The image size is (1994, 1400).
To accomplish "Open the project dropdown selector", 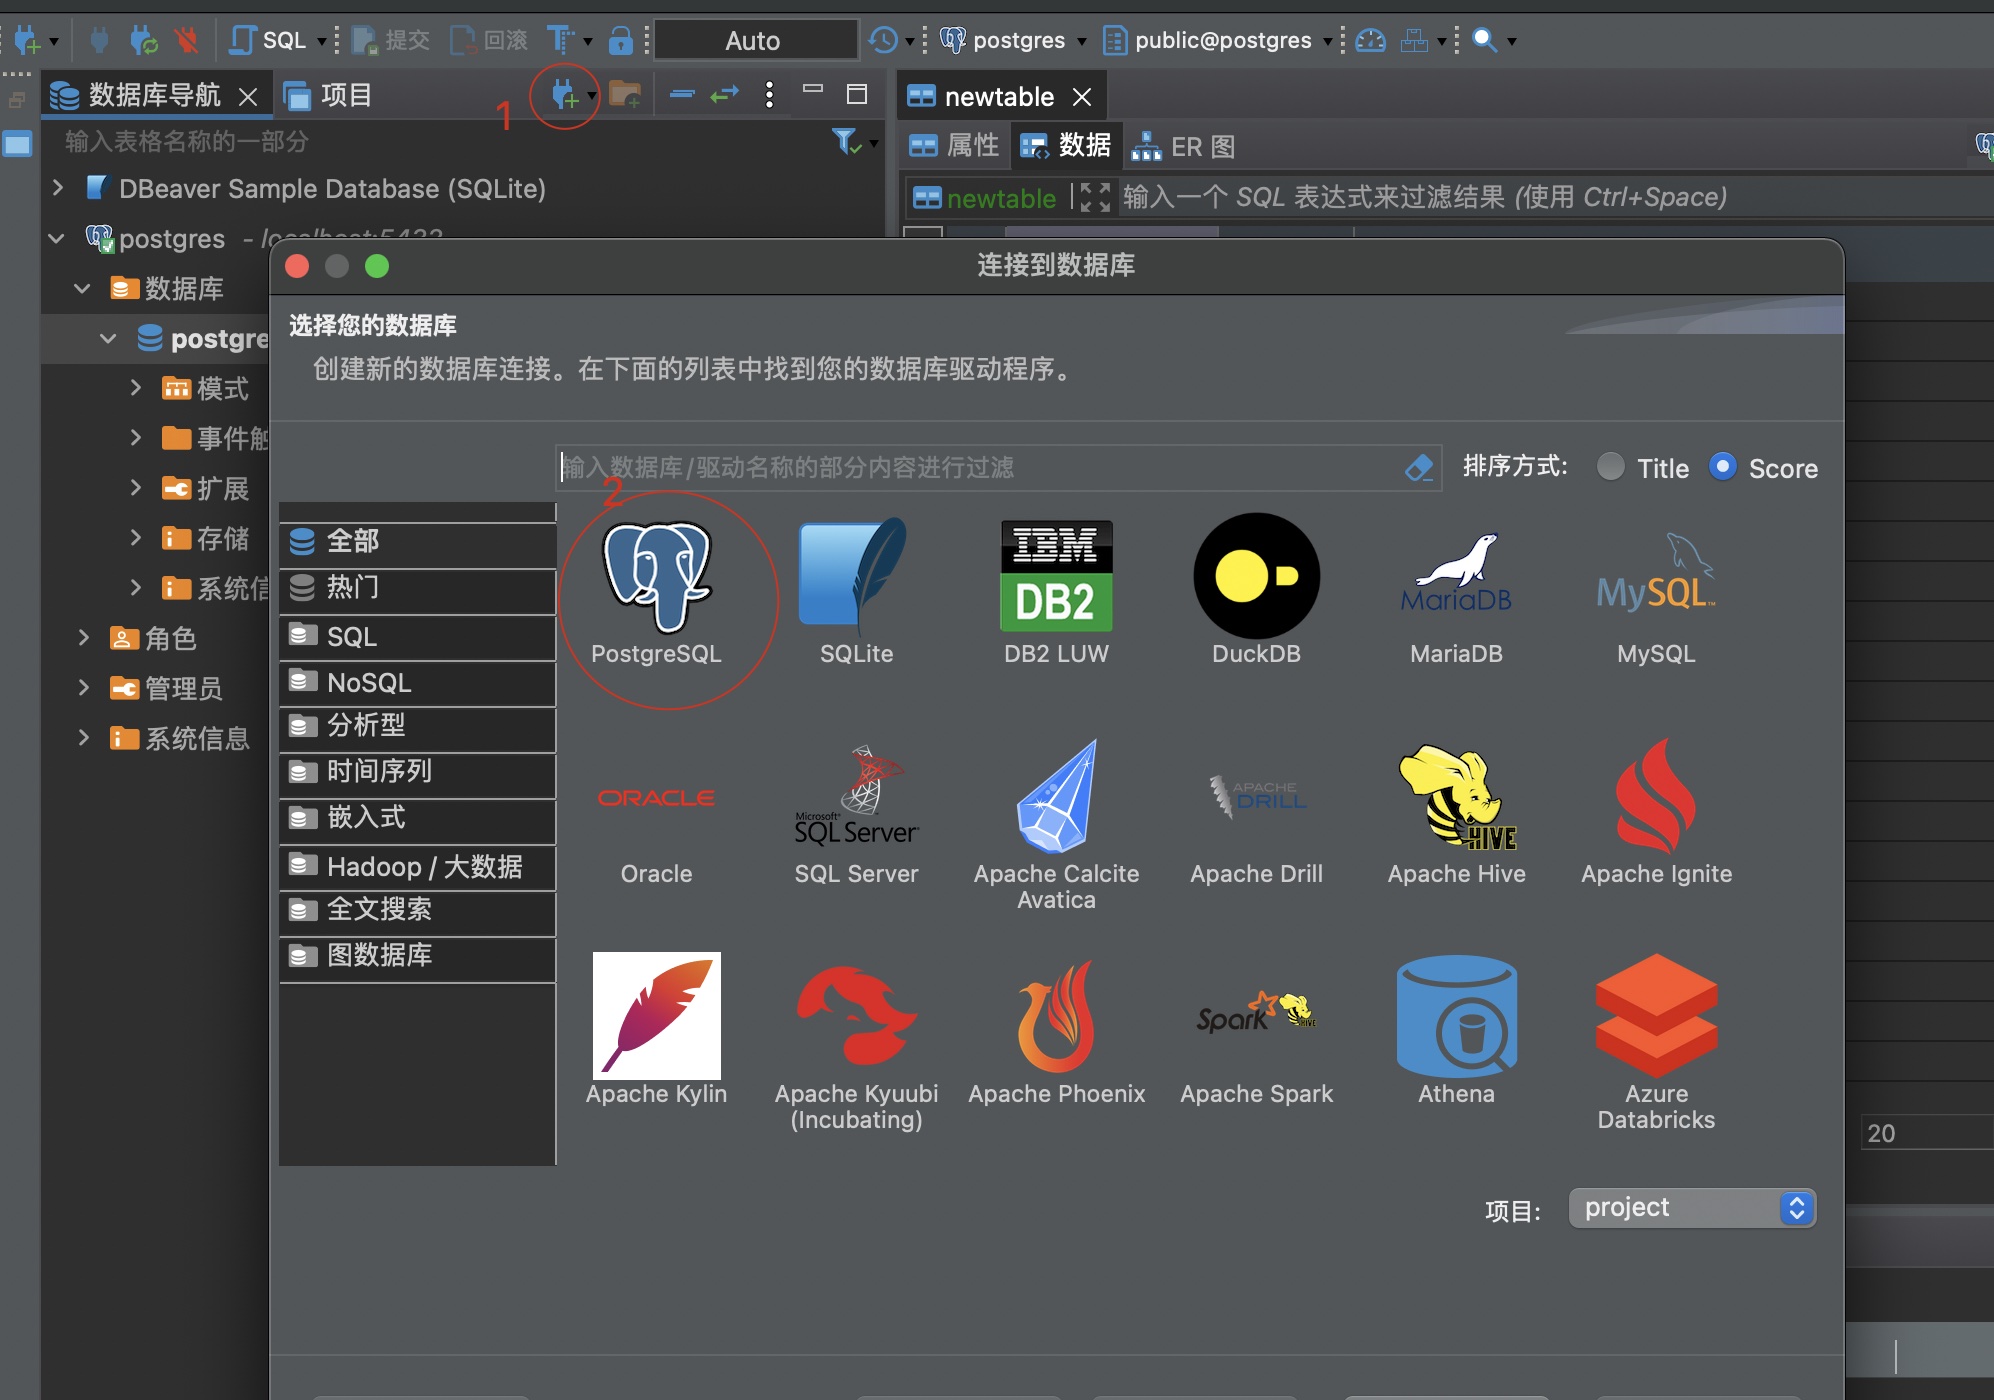I will pos(1692,1208).
